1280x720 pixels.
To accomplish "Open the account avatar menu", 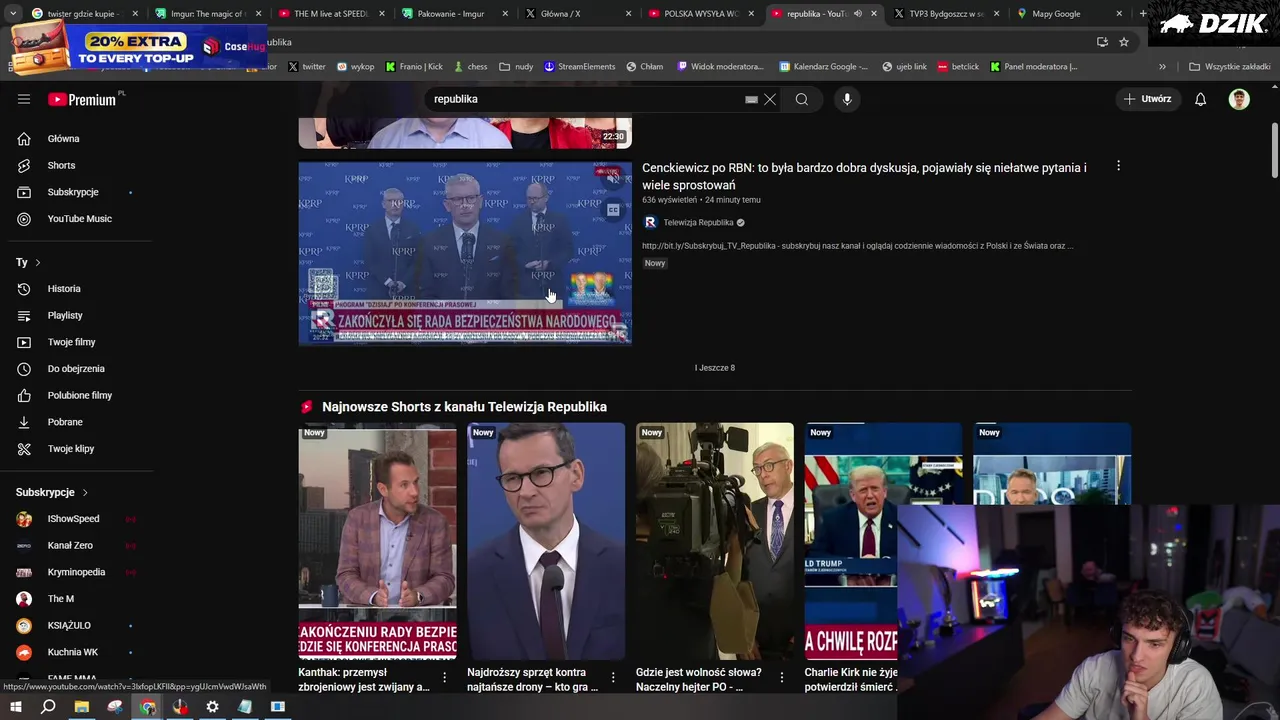I will [x=1239, y=99].
